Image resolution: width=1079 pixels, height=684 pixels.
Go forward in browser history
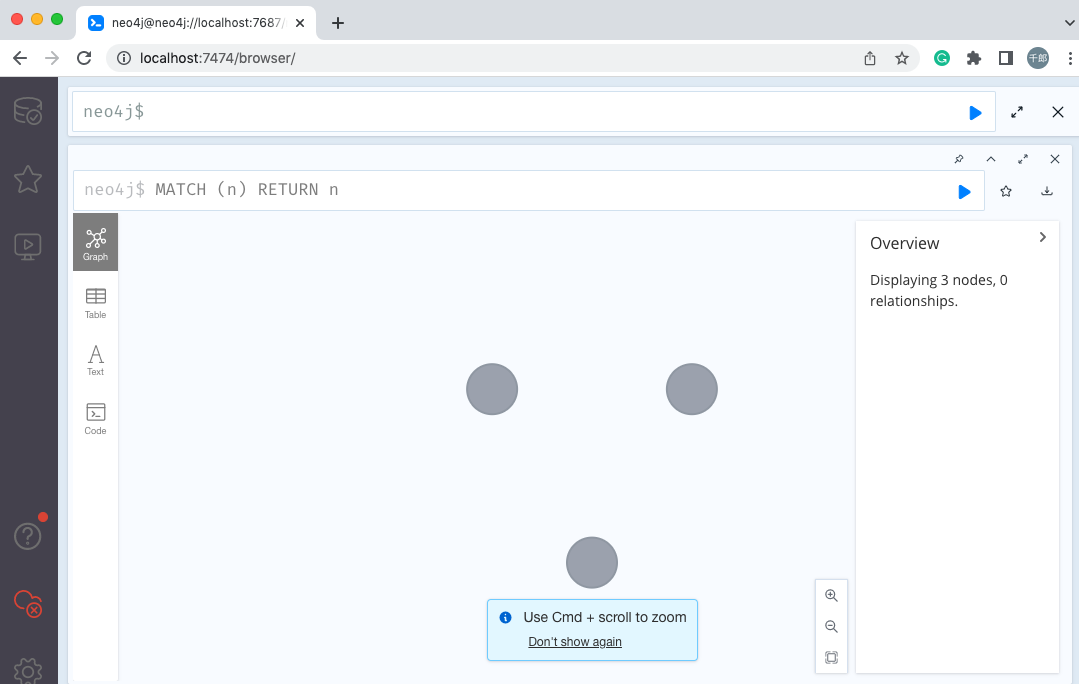(x=52, y=58)
